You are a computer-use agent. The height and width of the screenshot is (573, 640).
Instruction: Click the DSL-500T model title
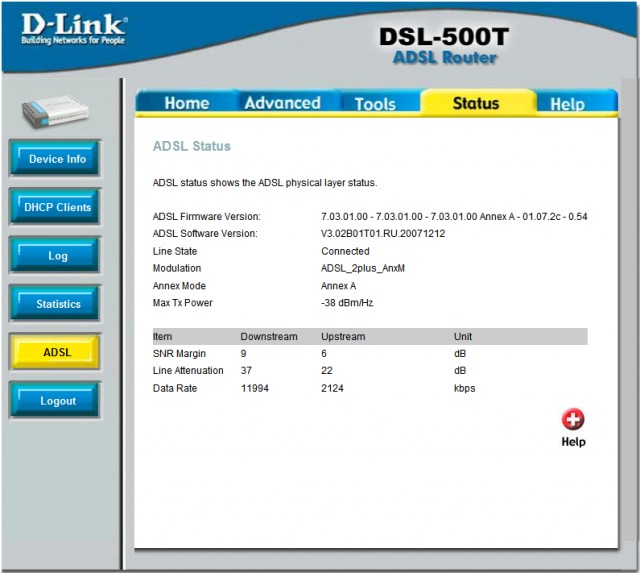point(444,37)
